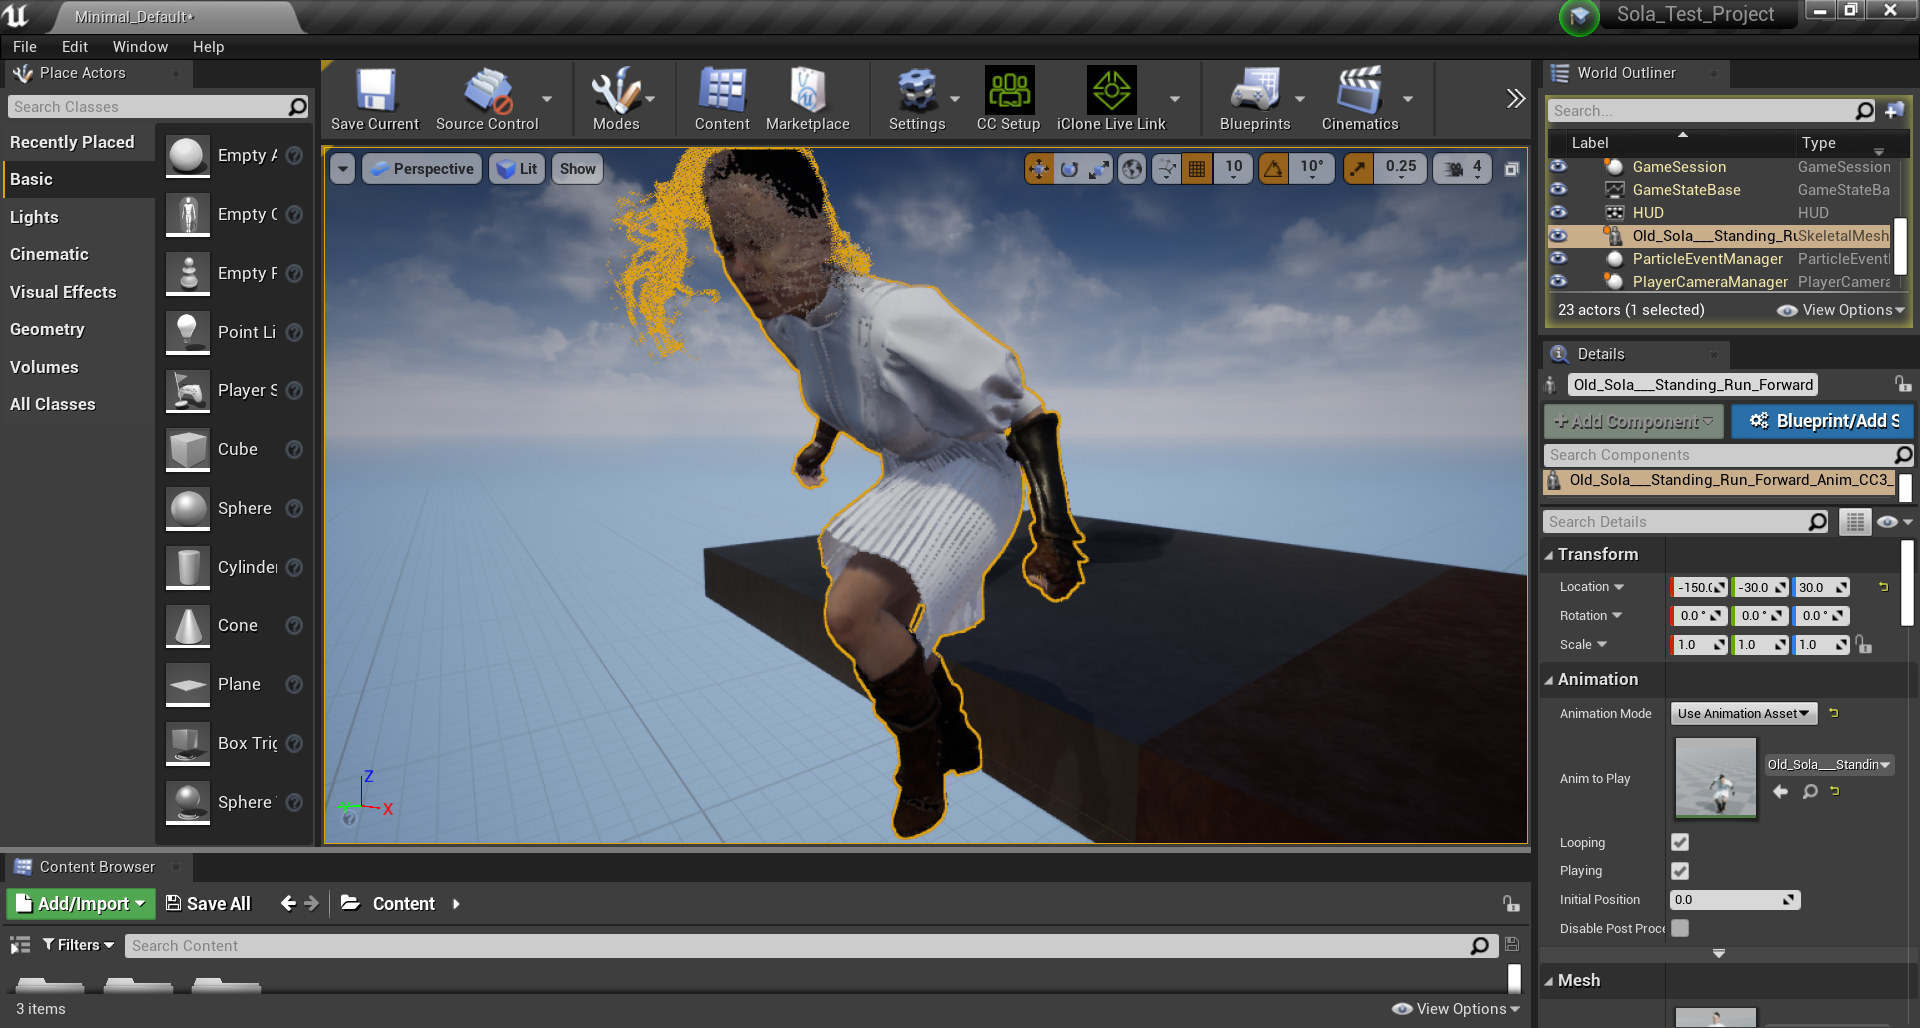Toggle grid snapping in the viewport
This screenshot has height=1028, width=1920.
[1197, 169]
